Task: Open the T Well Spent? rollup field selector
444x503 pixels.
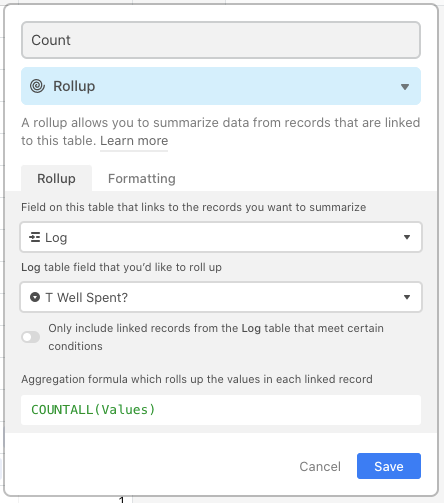Action: tap(221, 297)
